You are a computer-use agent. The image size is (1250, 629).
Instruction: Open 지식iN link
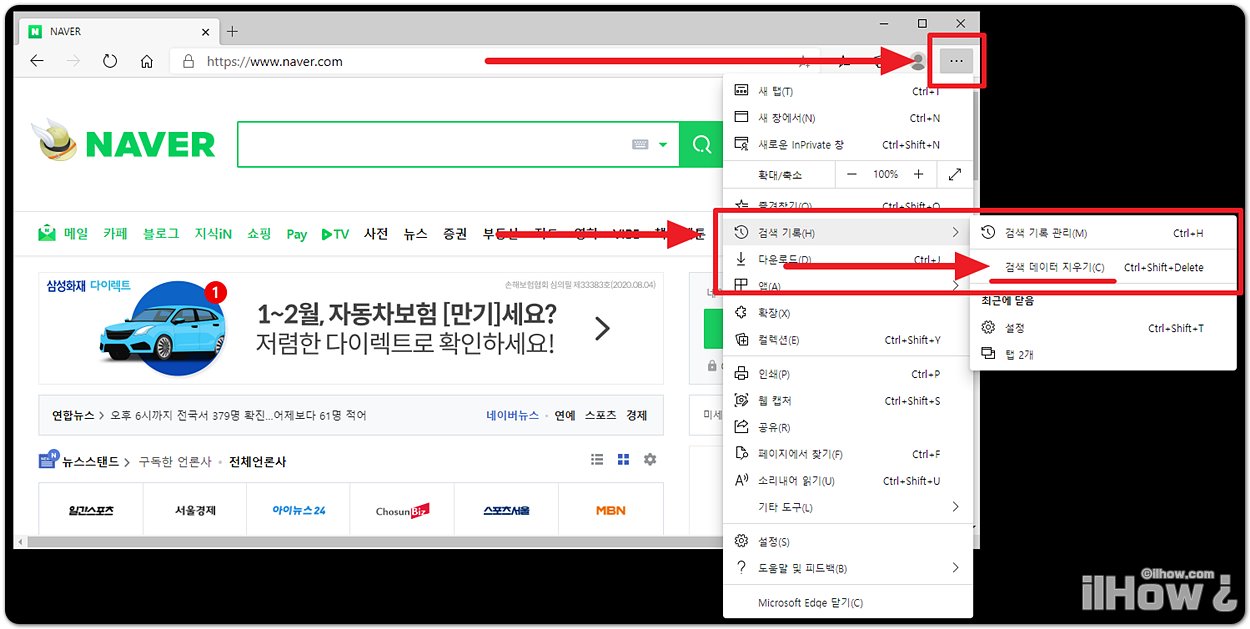click(213, 234)
